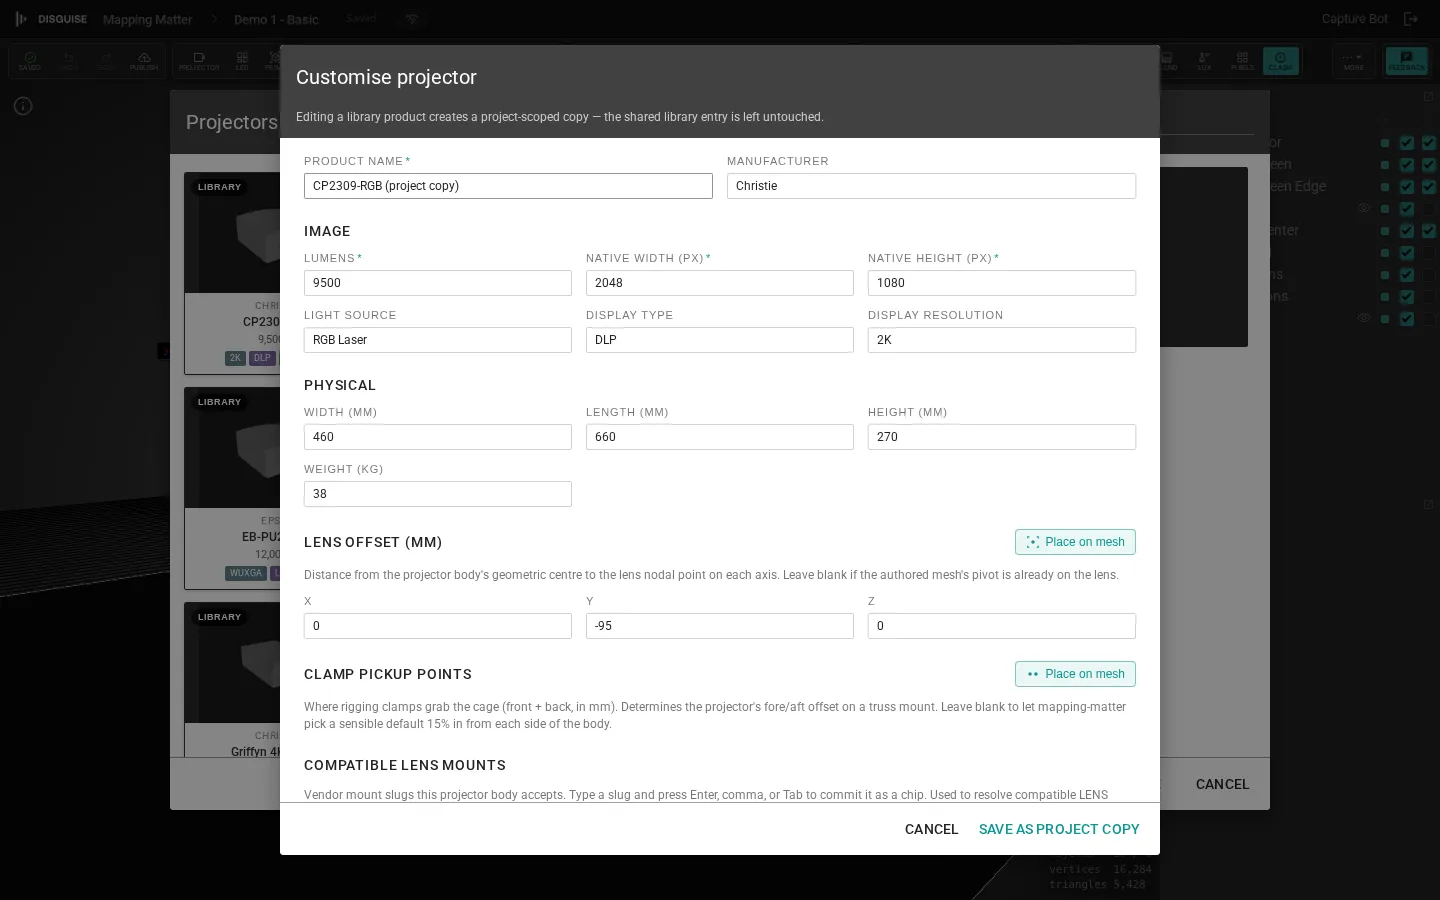Click Place on mesh for Lens Offset
The width and height of the screenshot is (1440, 900).
(x=1075, y=542)
